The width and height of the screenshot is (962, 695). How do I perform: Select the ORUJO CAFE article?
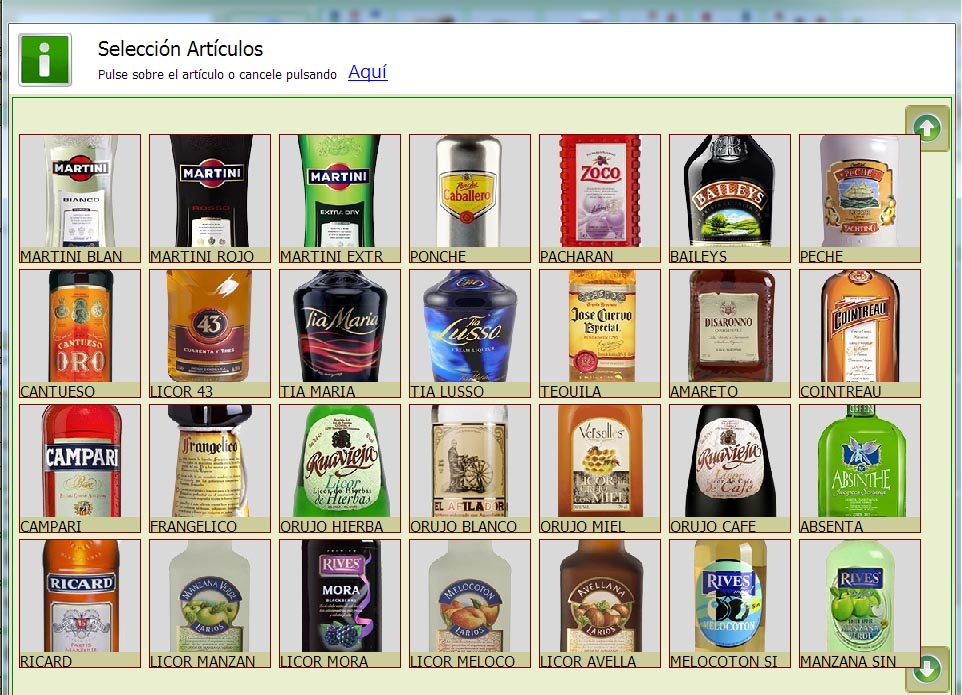click(x=730, y=469)
